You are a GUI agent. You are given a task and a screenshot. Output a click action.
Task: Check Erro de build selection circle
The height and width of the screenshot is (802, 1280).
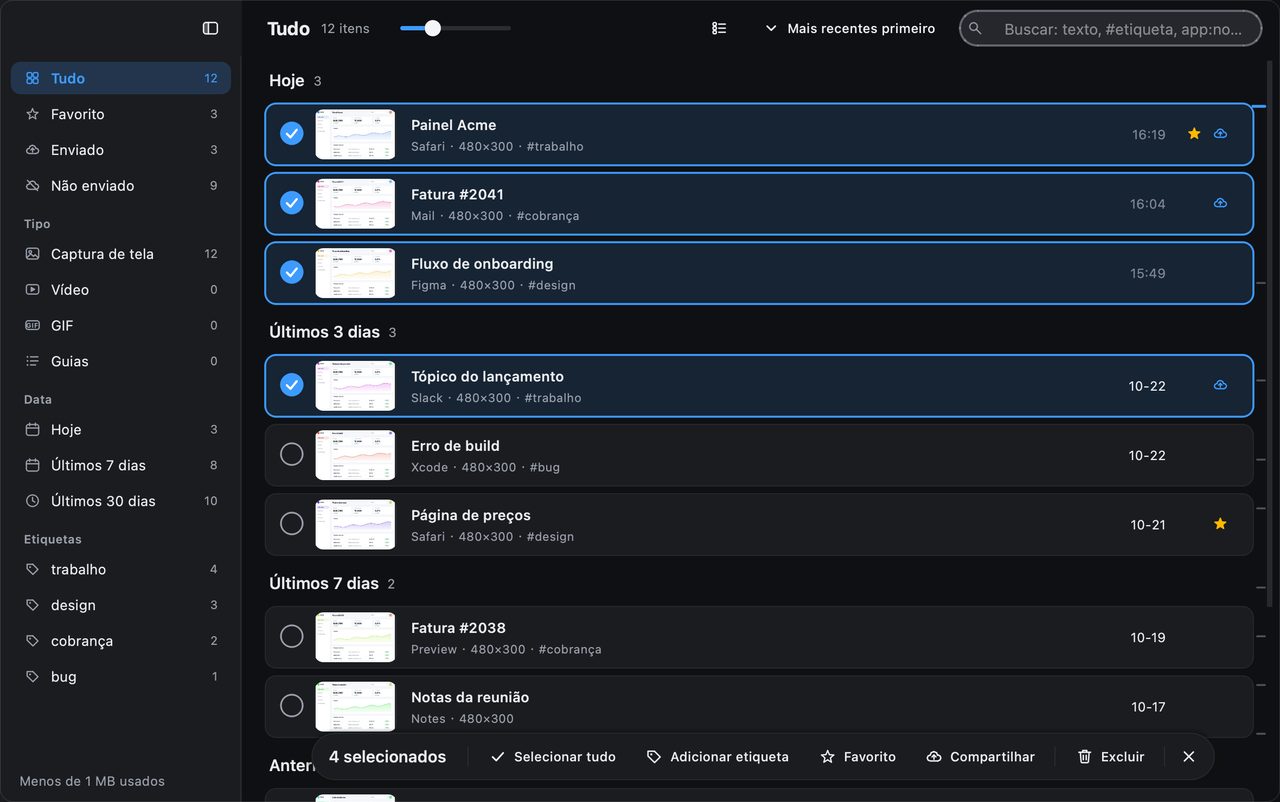pos(292,455)
